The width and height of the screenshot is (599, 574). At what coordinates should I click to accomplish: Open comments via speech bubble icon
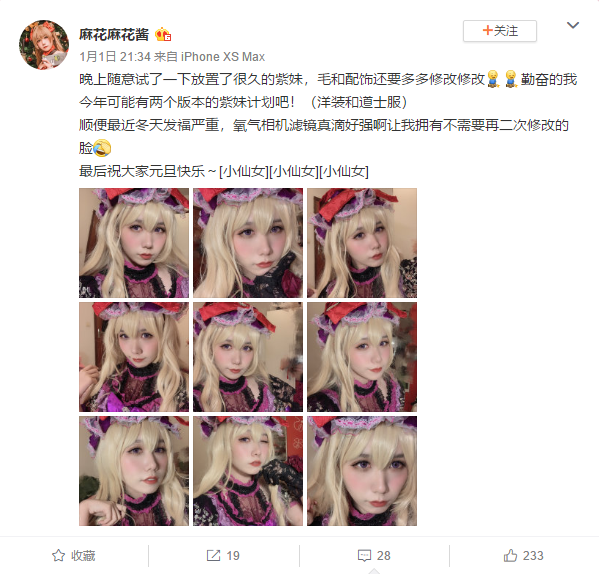(364, 555)
